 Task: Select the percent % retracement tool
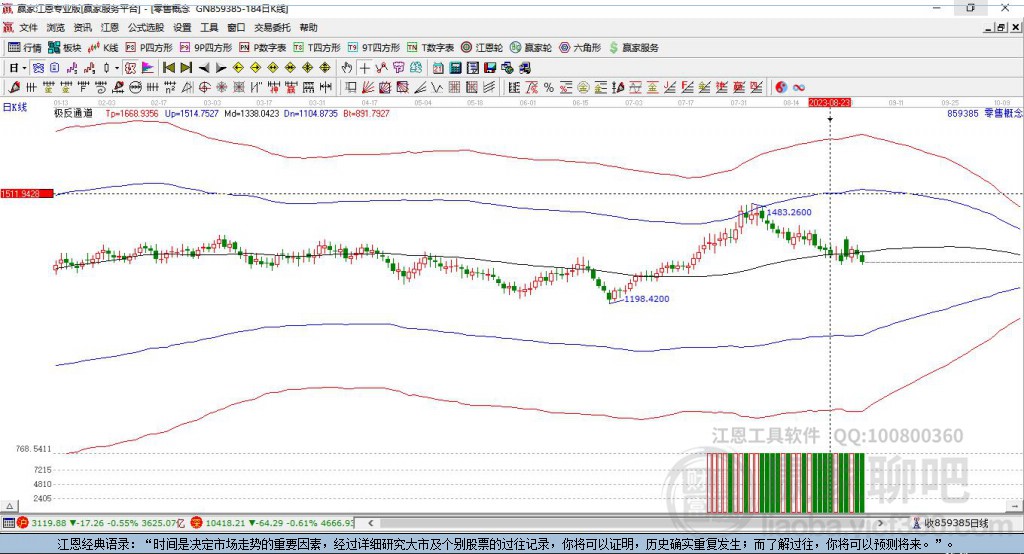549,88
